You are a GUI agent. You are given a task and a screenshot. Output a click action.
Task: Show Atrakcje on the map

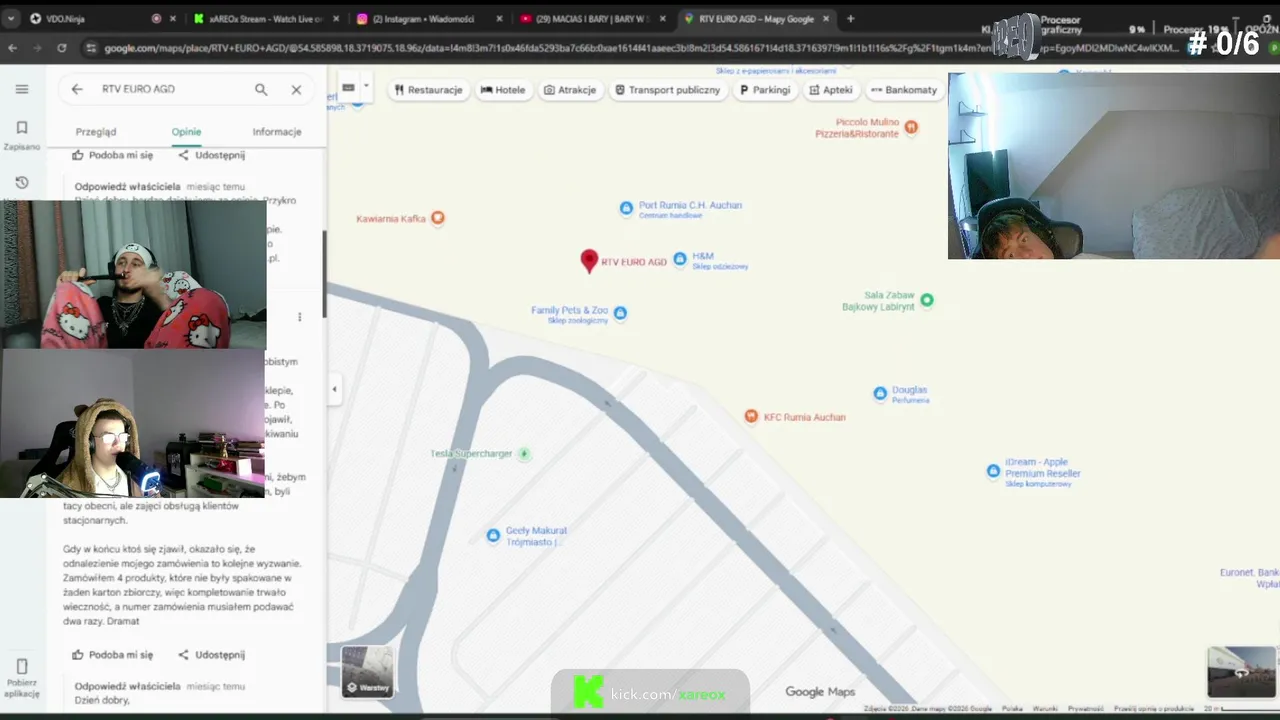click(x=570, y=90)
